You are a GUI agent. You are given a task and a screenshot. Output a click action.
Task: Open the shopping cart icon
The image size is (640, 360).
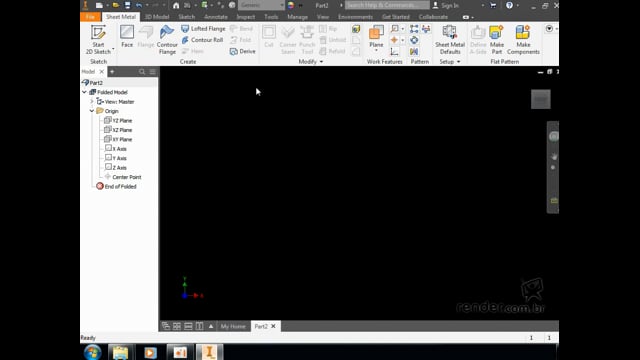click(x=493, y=5)
